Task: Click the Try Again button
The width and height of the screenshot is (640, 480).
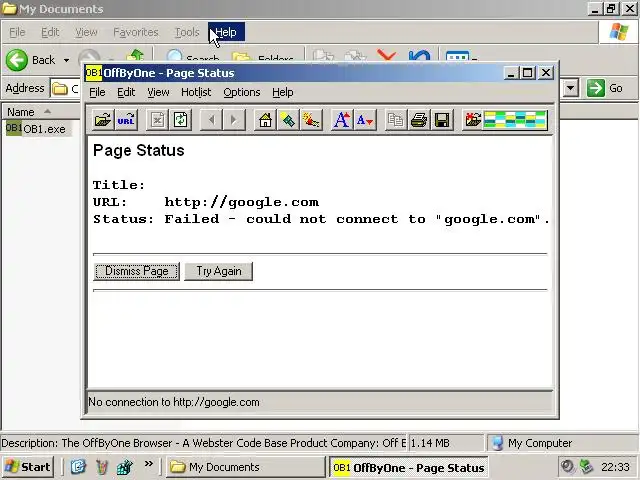Action: [218, 271]
